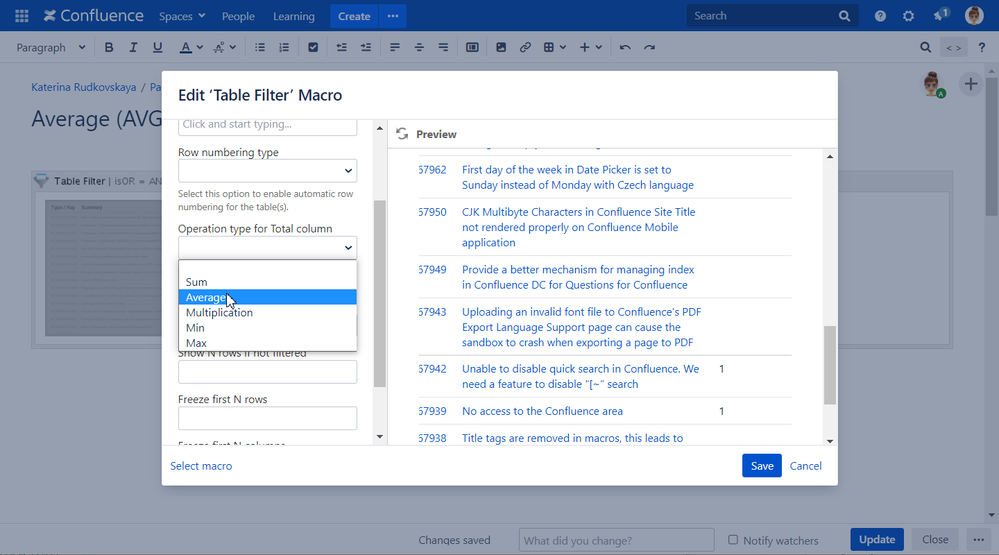The image size is (999, 555).
Task: Open Operation type for Total column dropdown
Action: click(x=268, y=247)
